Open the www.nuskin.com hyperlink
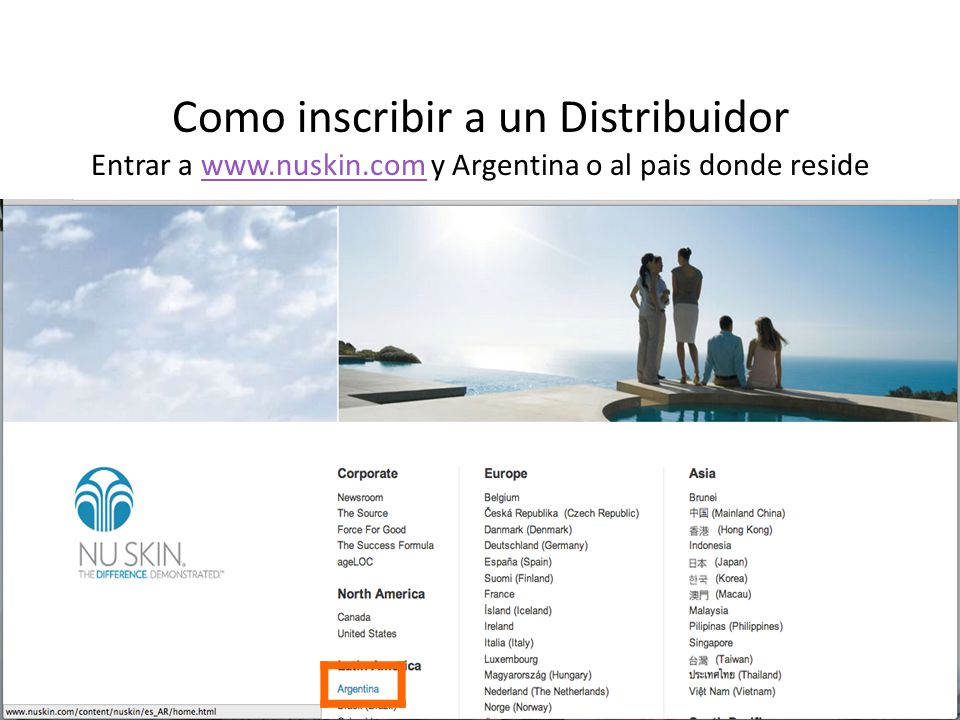The height and width of the screenshot is (720, 960). coord(313,165)
